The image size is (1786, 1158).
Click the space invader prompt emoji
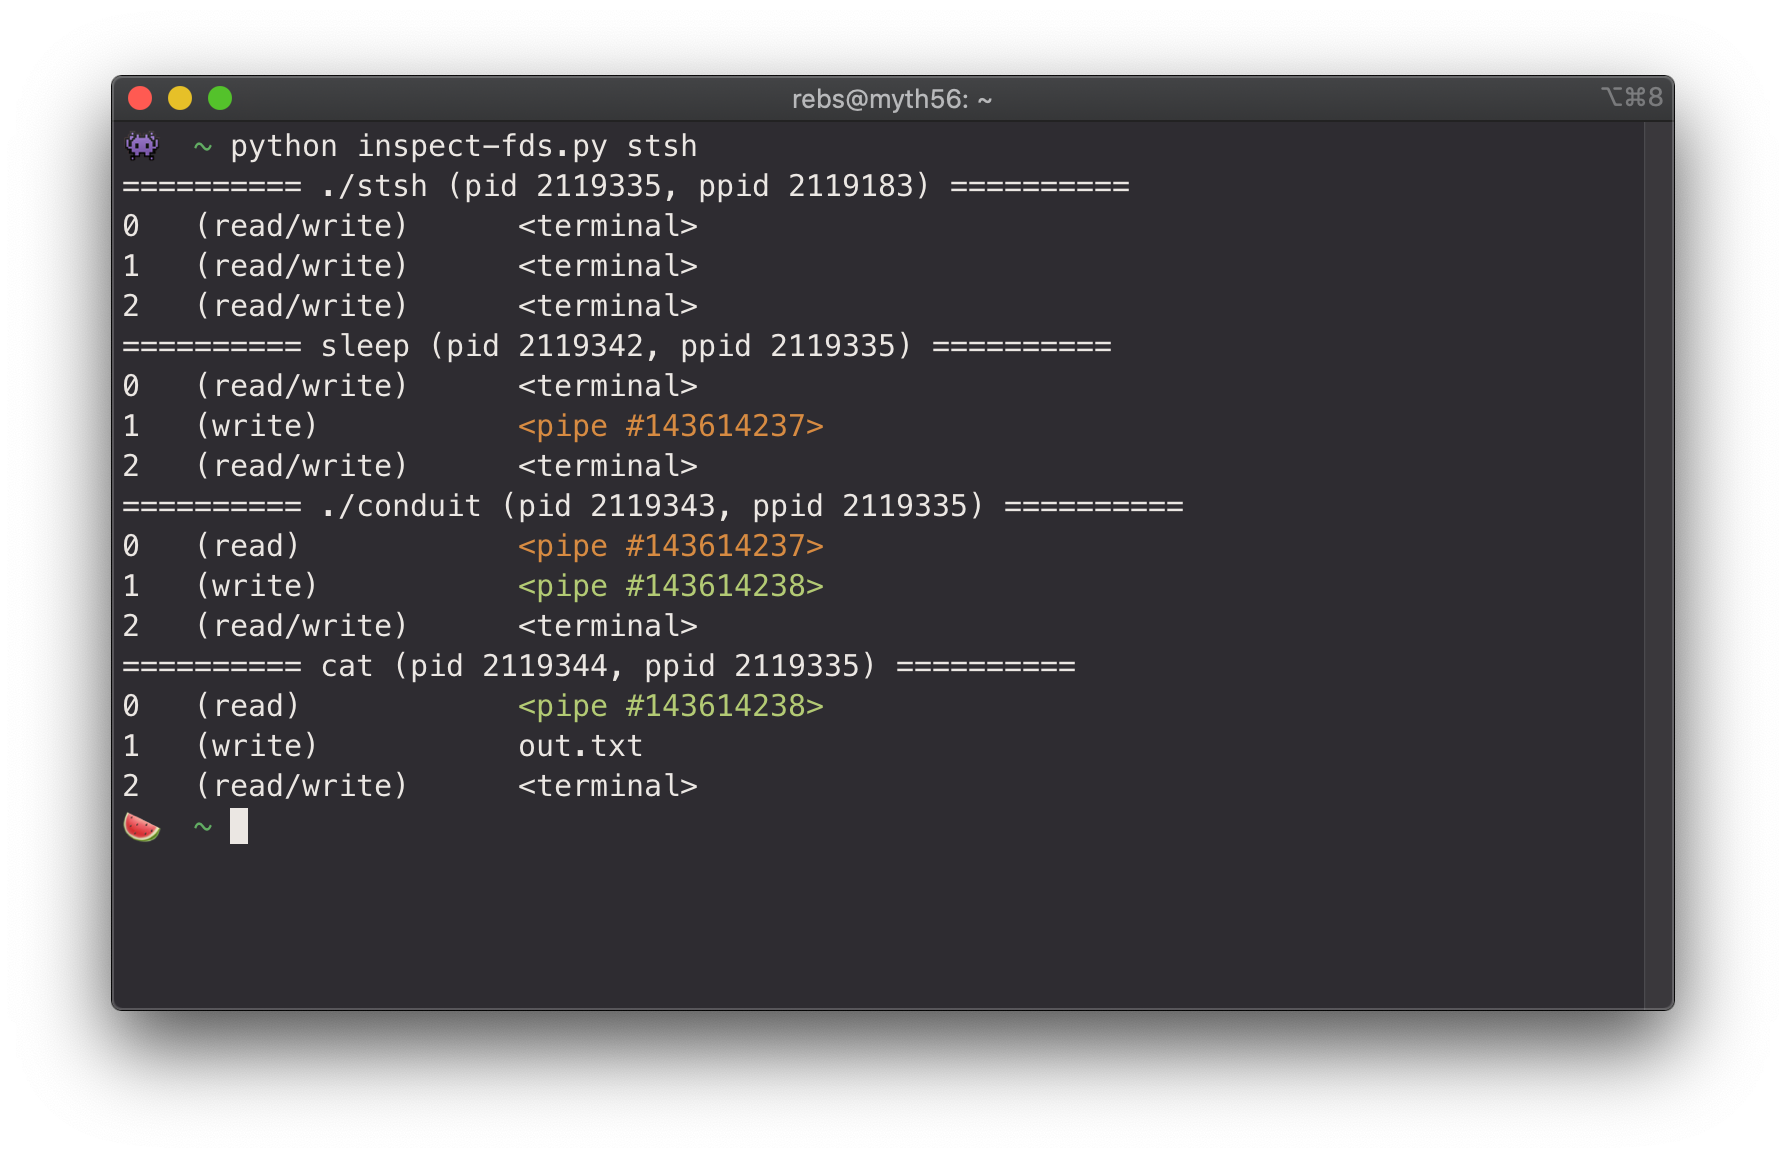click(x=142, y=146)
